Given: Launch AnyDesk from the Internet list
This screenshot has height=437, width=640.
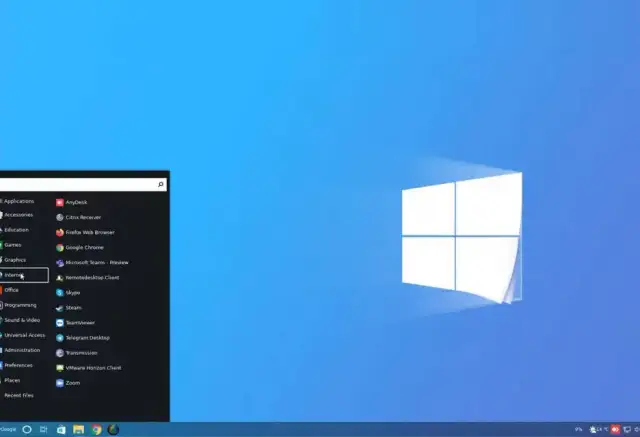Looking at the screenshot, I should click(x=72, y=202).
